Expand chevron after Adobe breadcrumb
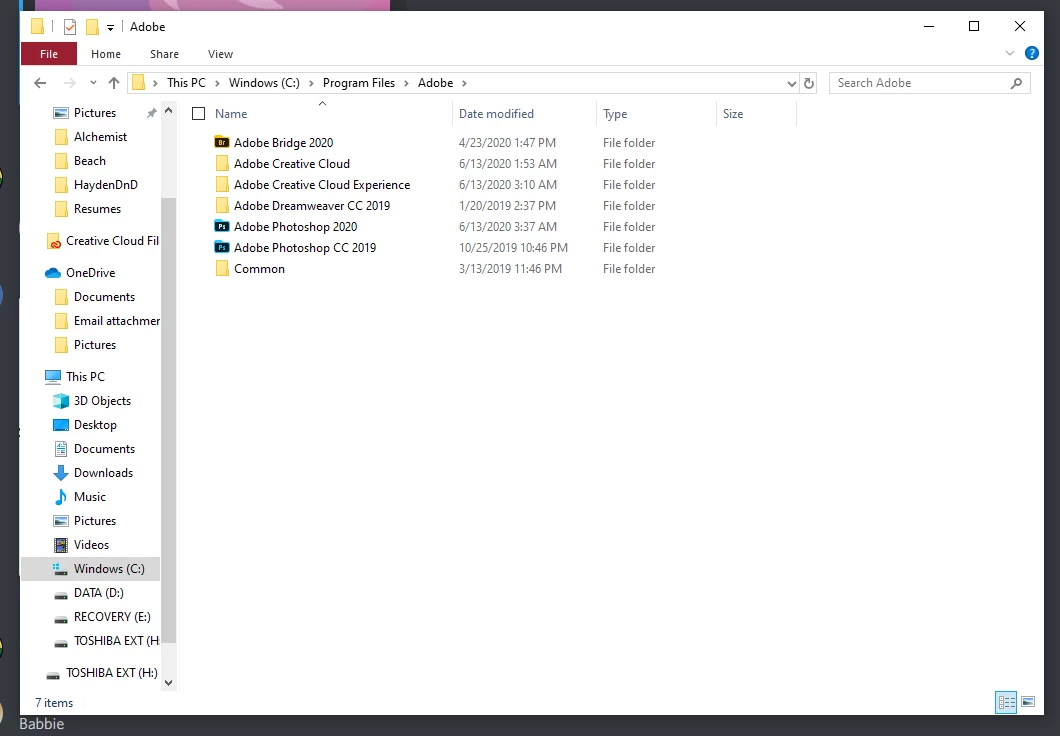Screen dimensions: 1060x736 464,83
